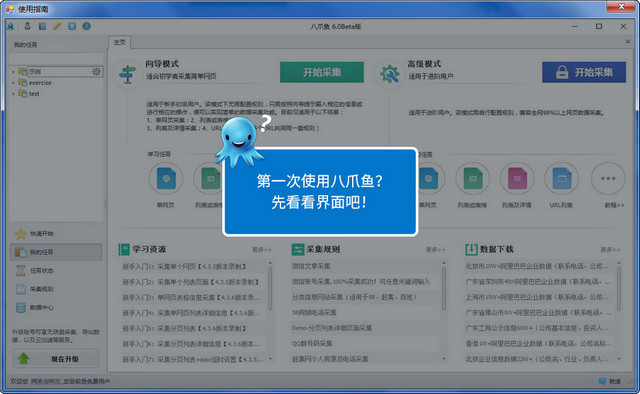Click the blue upload box toolbar icon
The width and height of the screenshot is (640, 394).
(72, 26)
